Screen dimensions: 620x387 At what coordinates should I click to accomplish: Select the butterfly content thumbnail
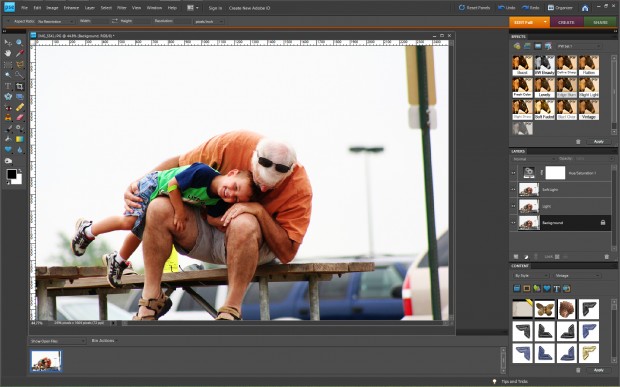click(544, 309)
